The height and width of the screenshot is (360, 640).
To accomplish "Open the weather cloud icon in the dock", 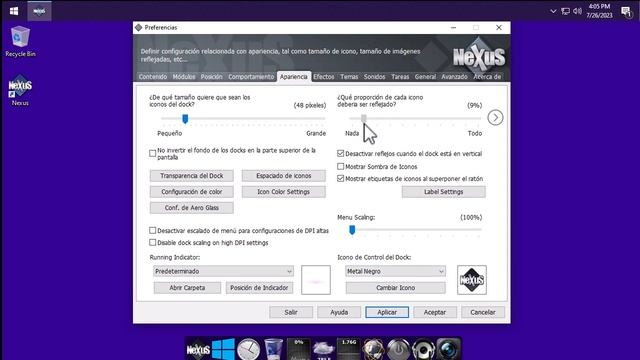I will (x=324, y=349).
